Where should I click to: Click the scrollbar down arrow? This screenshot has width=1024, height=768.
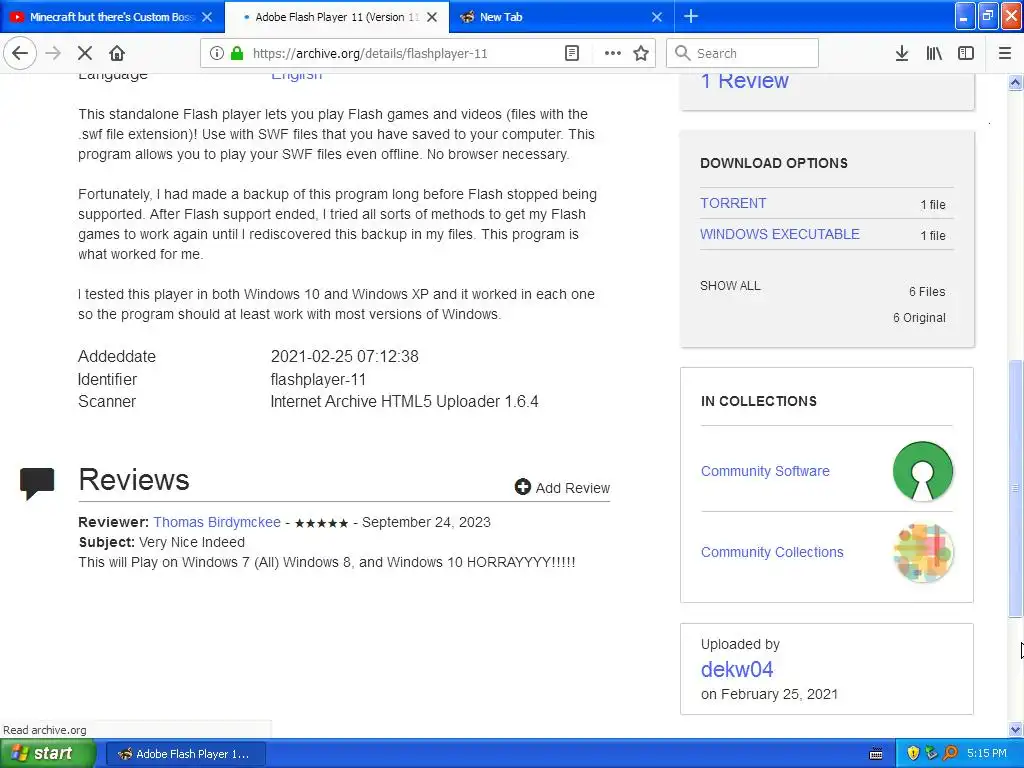point(1015,729)
